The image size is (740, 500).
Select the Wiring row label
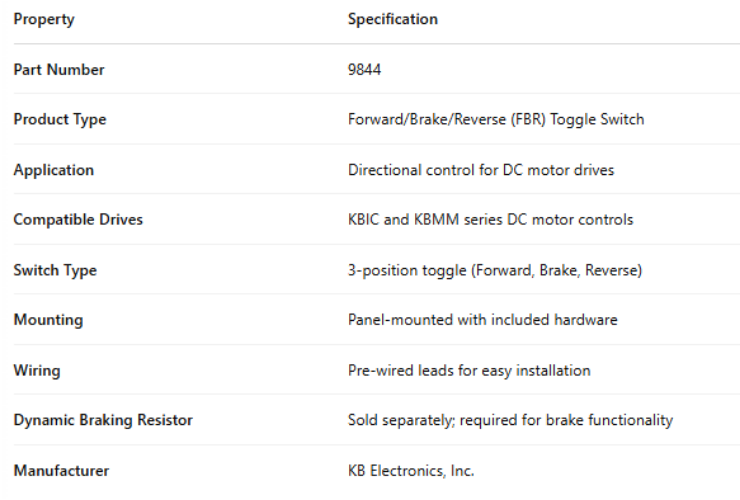point(37,370)
